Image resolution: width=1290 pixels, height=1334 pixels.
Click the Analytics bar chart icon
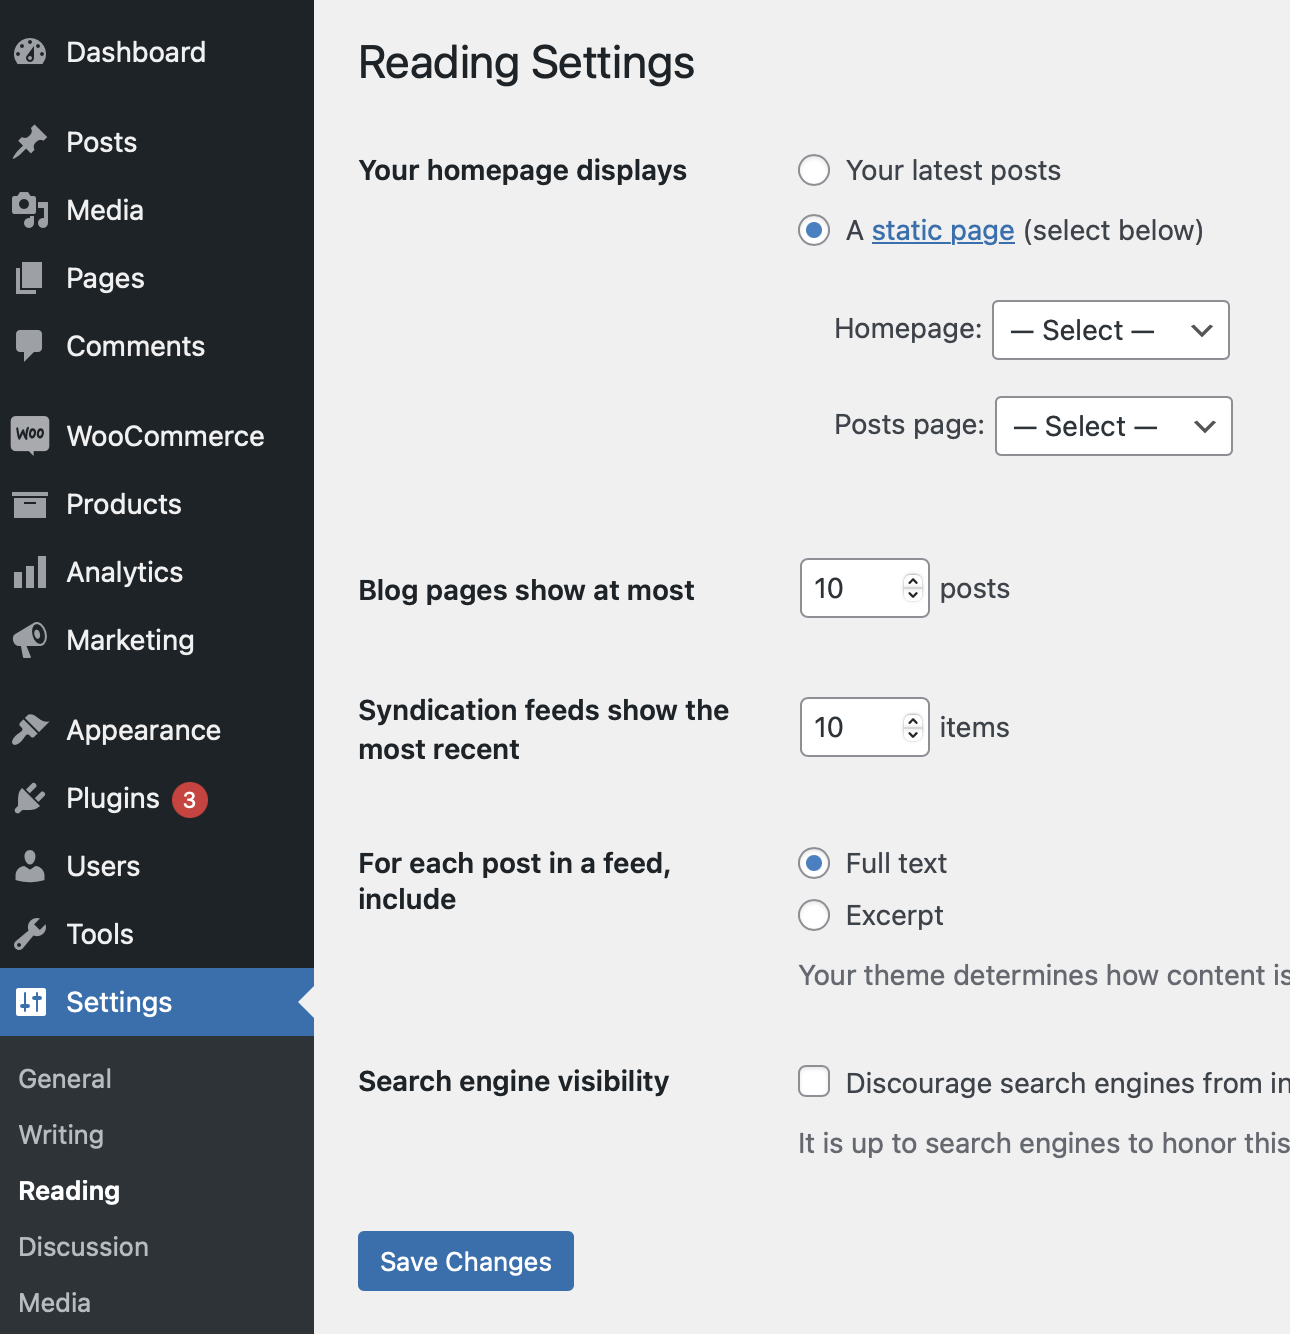click(30, 572)
